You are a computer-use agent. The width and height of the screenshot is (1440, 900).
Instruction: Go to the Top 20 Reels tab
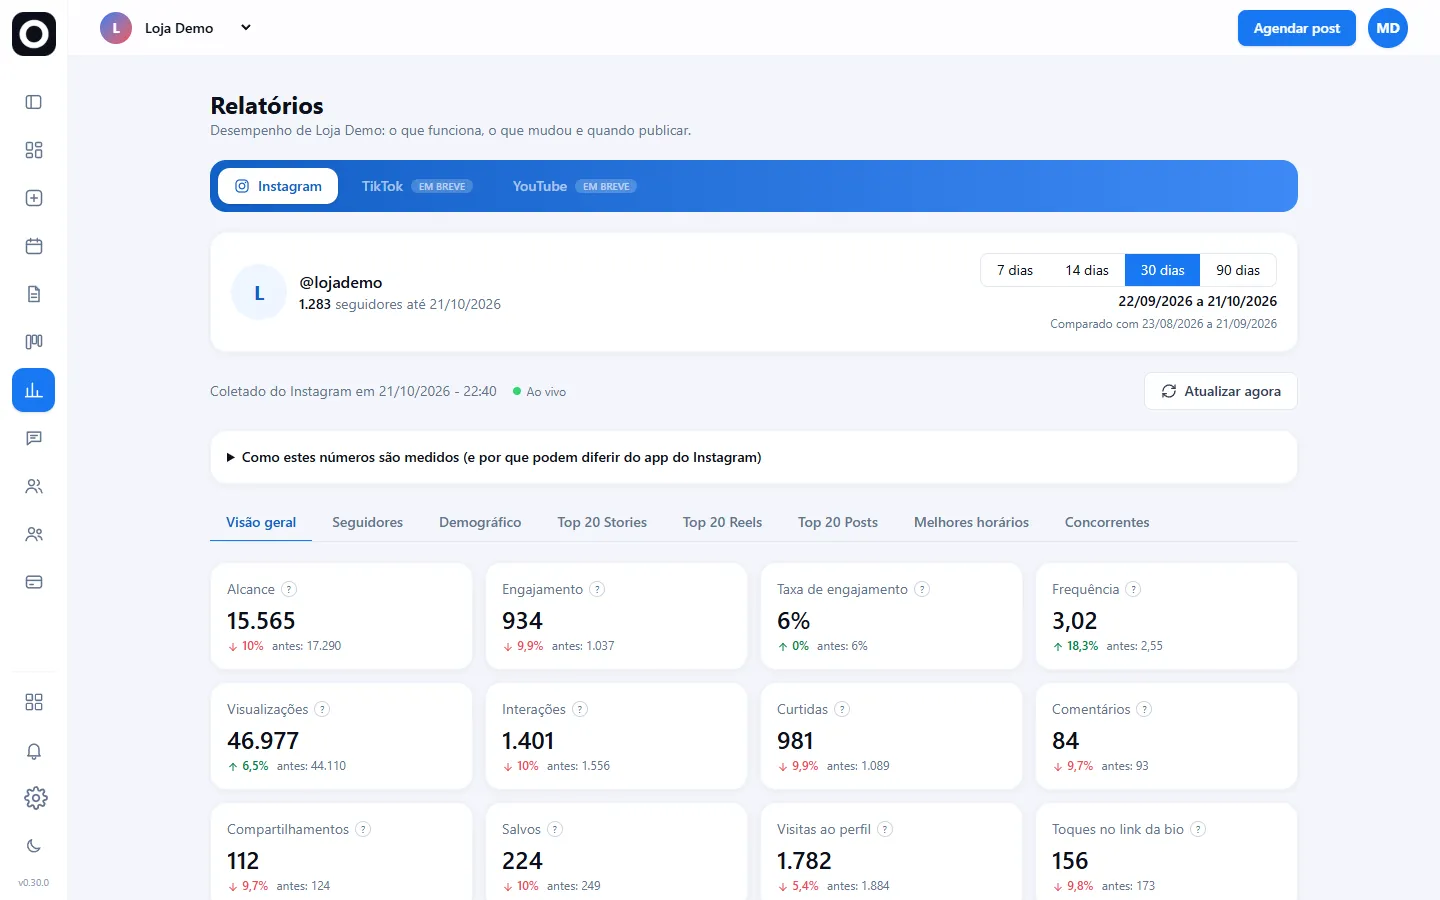coord(722,522)
